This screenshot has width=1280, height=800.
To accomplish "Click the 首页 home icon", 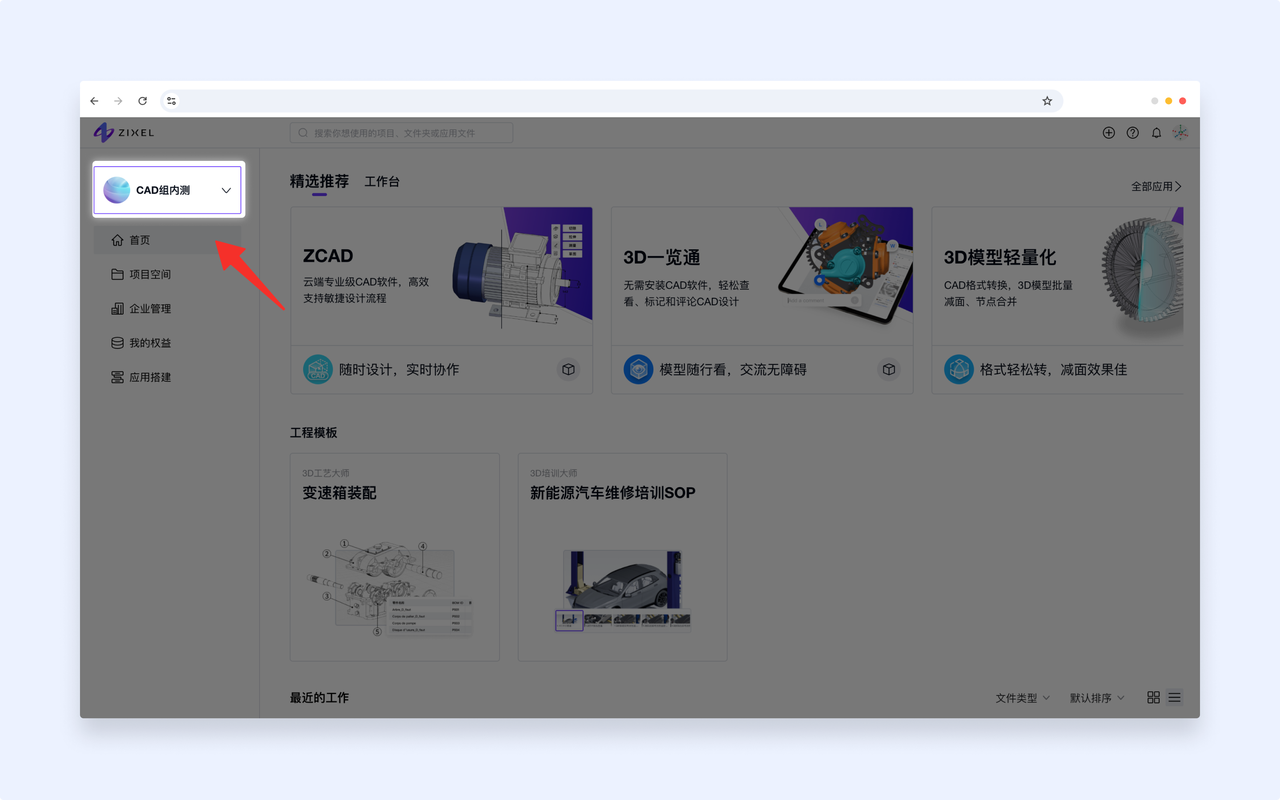I will (117, 240).
